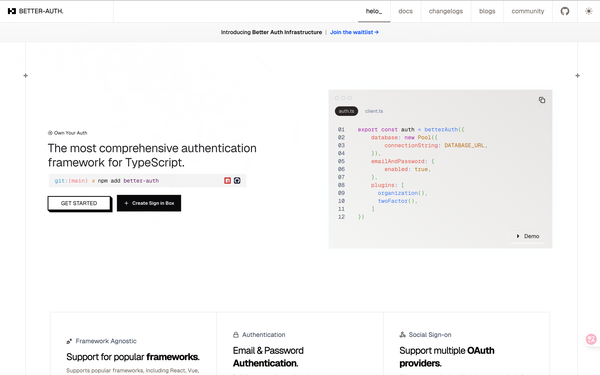Switch to the helo_ nav tab
600x375 pixels.
click(373, 11)
